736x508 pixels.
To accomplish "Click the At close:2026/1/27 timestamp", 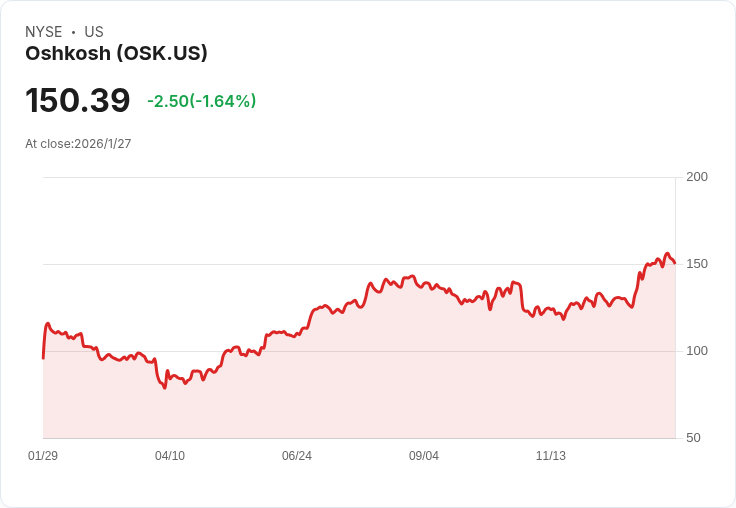I will pos(78,144).
